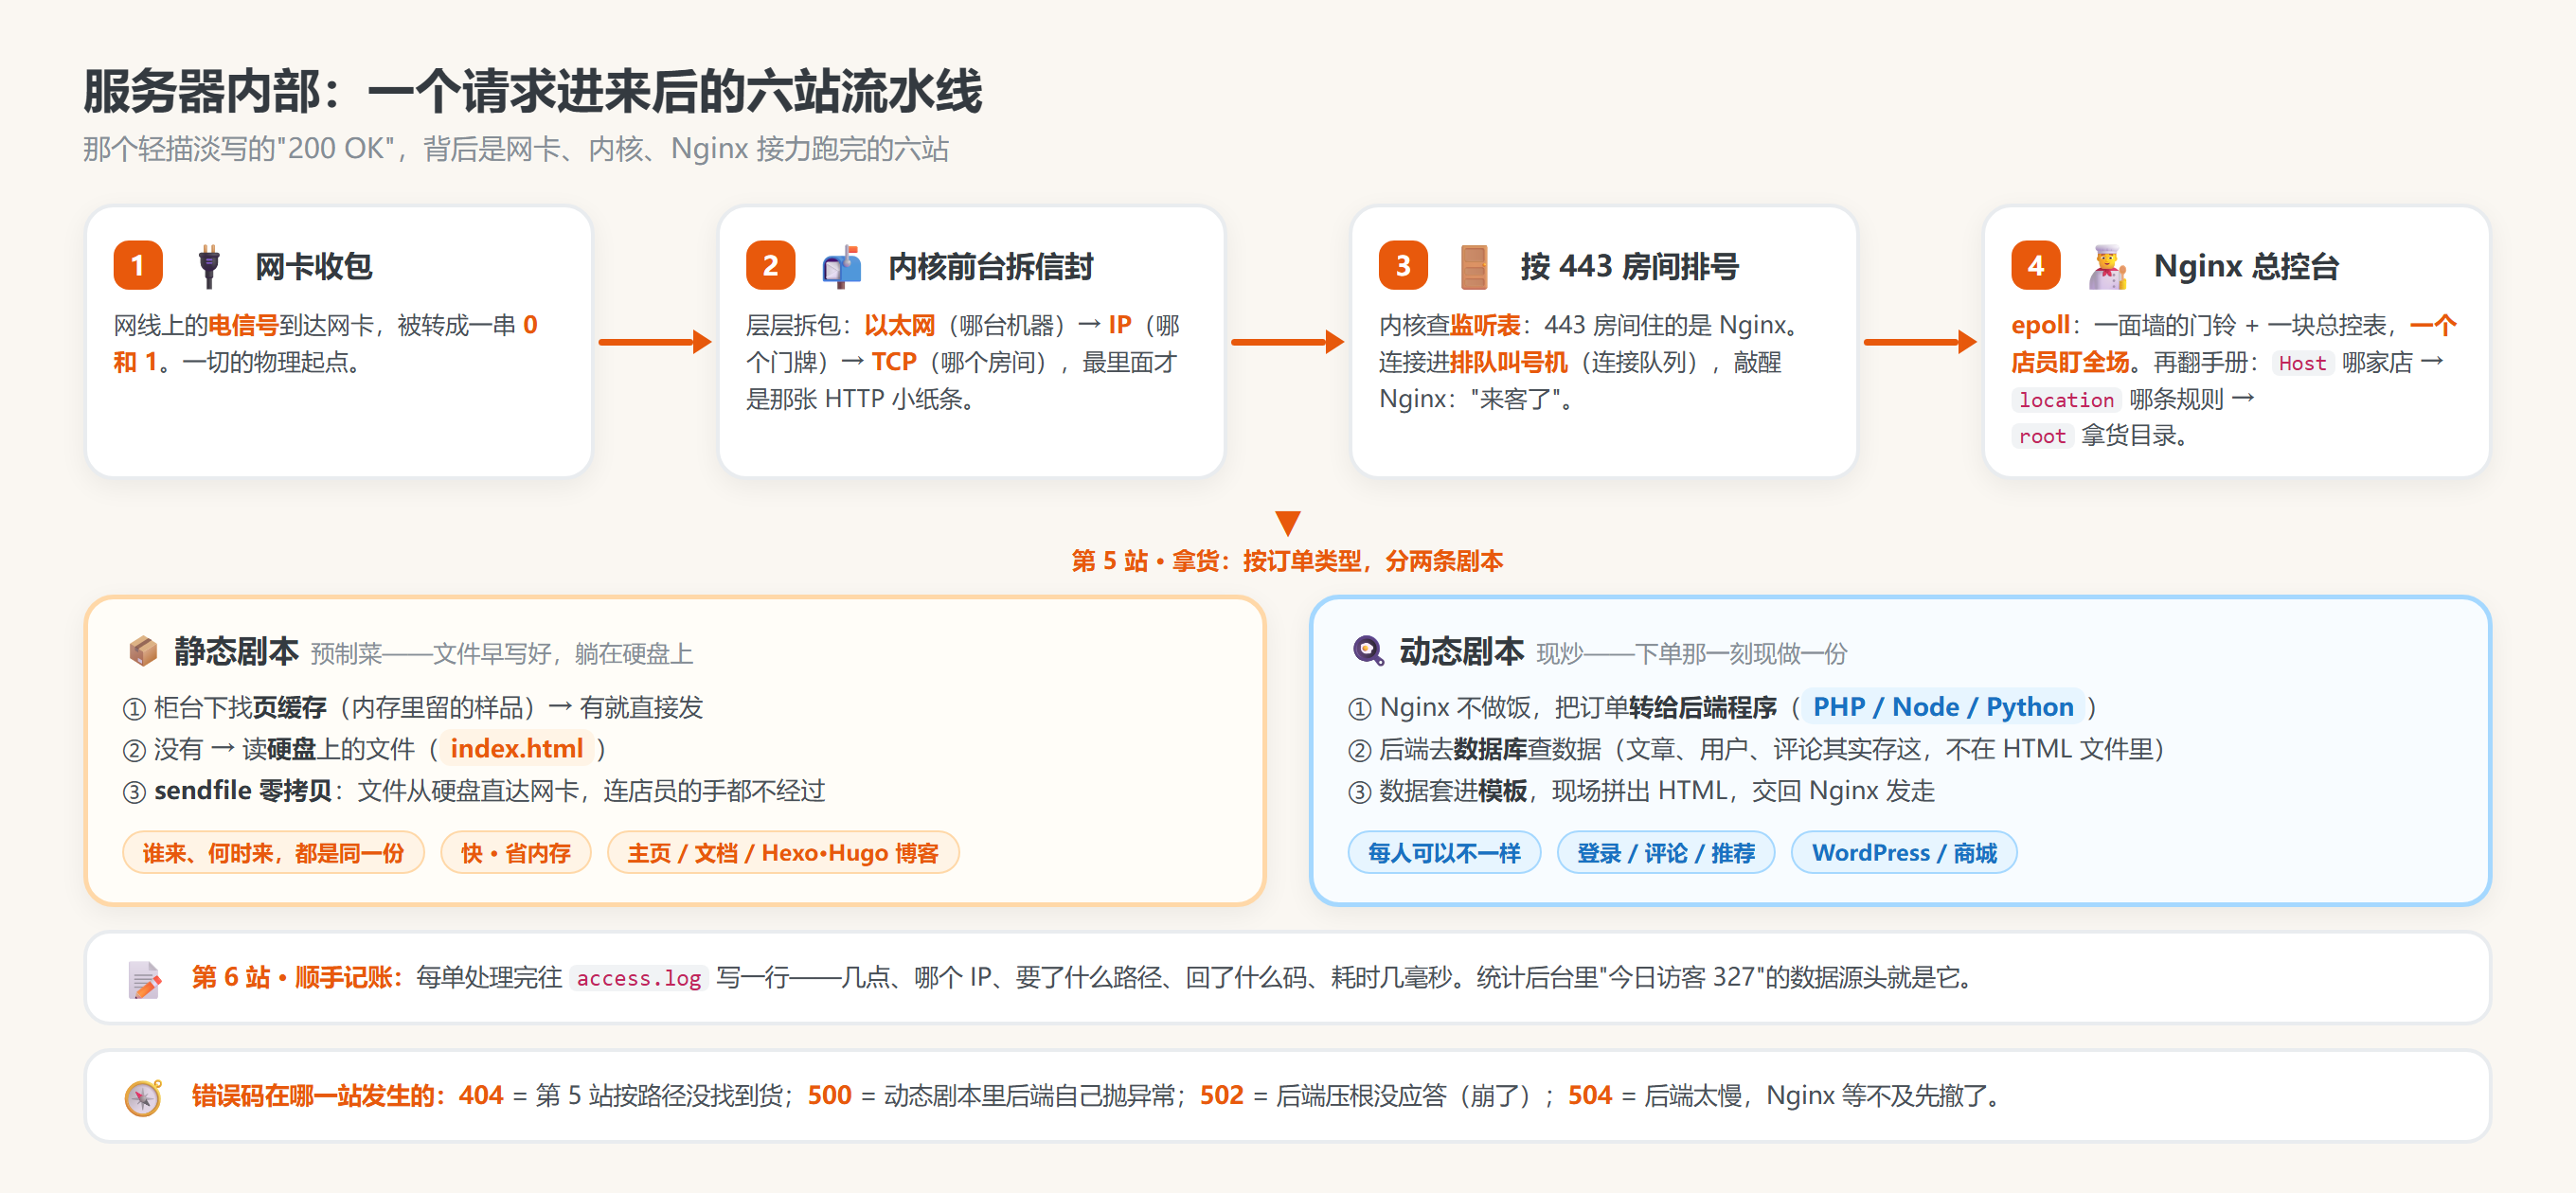2576x1193 pixels.
Task: Click the 第 5 站 • 拿货 caption
Action: [x=1287, y=561]
